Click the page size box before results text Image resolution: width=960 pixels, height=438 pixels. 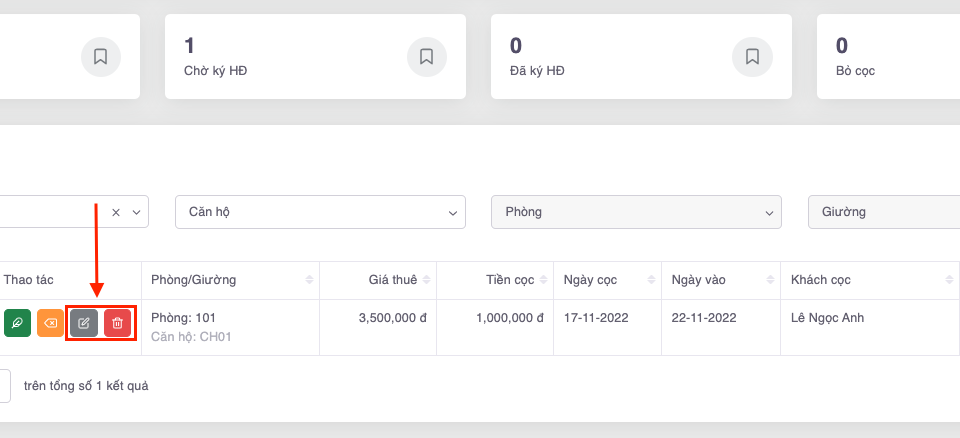(x=3, y=385)
